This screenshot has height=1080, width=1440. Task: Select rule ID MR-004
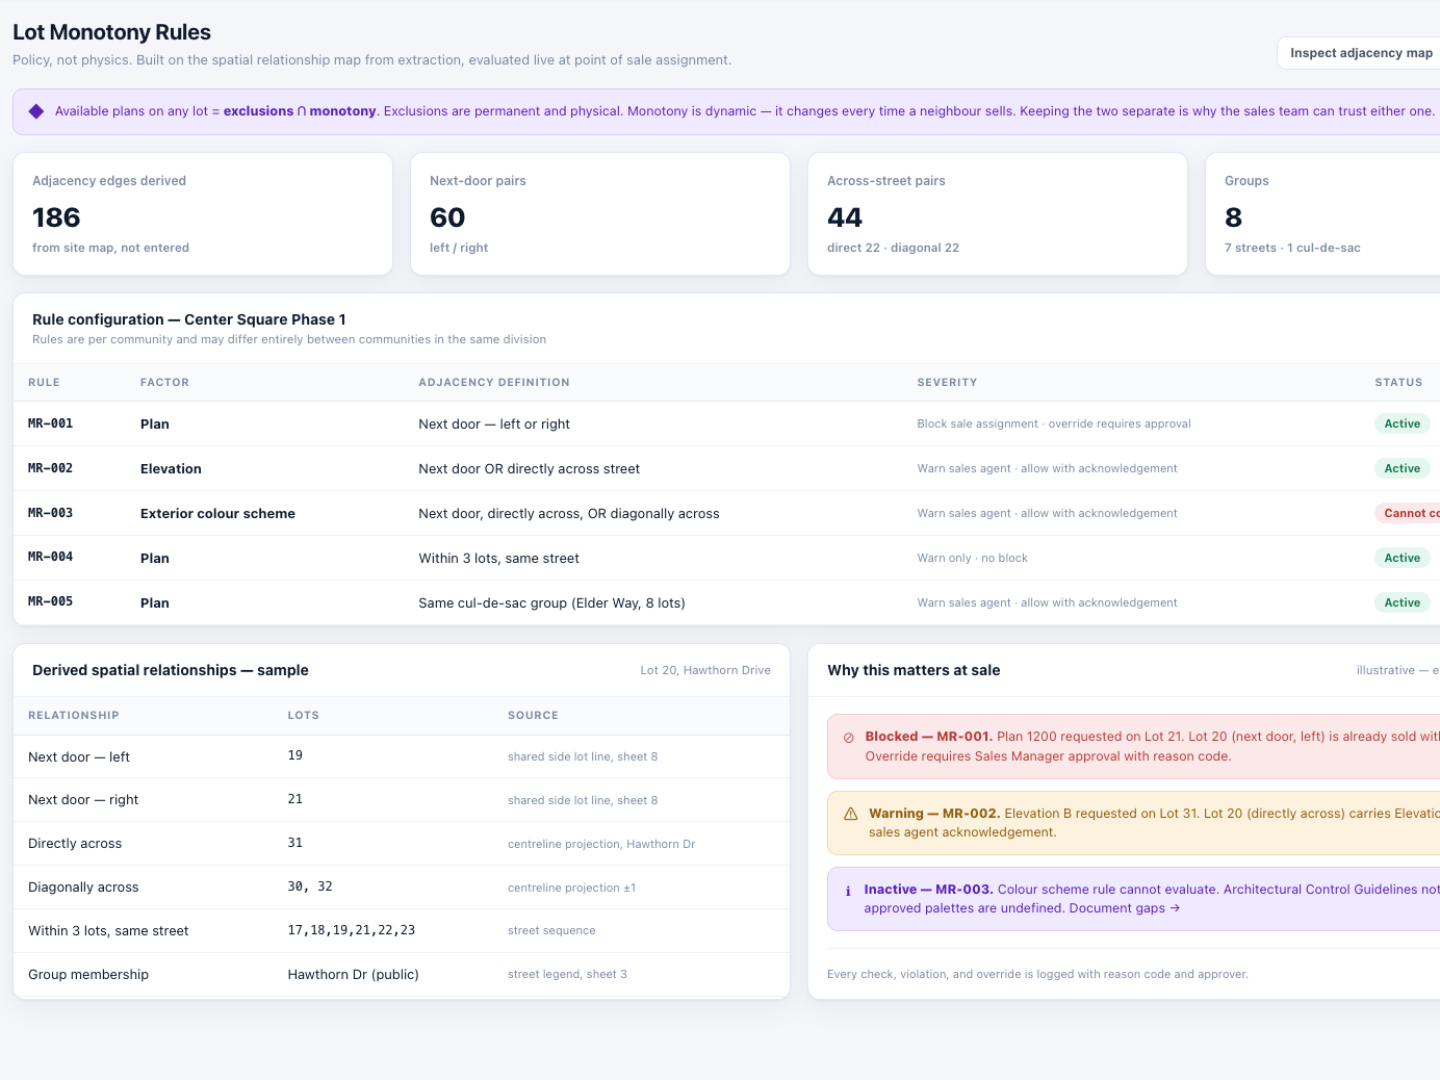[50, 557]
